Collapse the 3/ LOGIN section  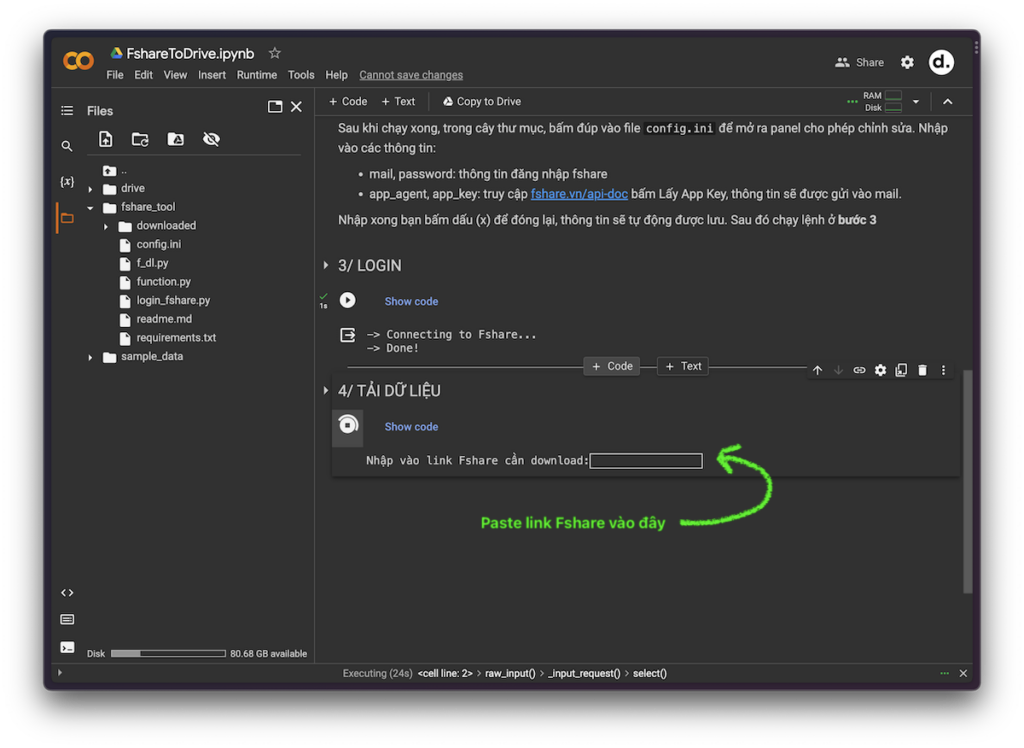click(x=326, y=265)
